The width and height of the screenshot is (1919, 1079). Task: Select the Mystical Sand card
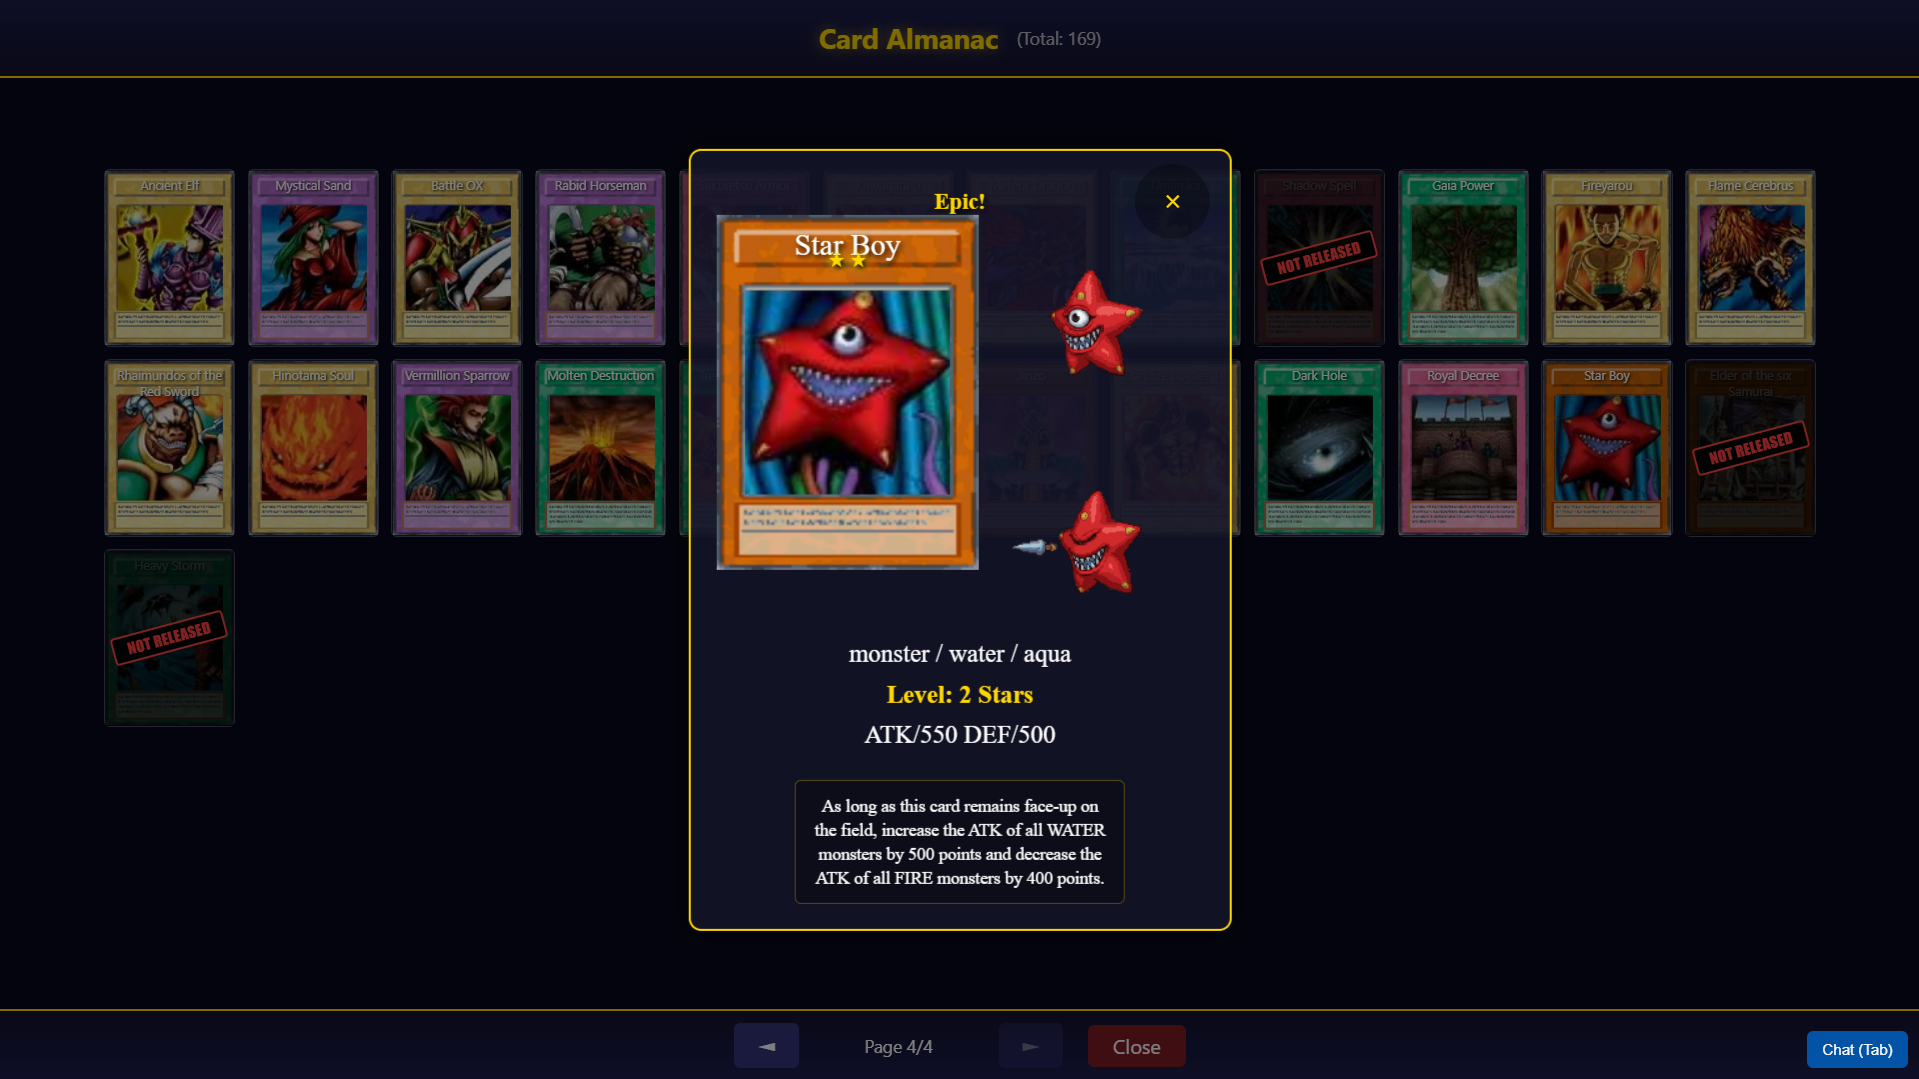[x=313, y=258]
